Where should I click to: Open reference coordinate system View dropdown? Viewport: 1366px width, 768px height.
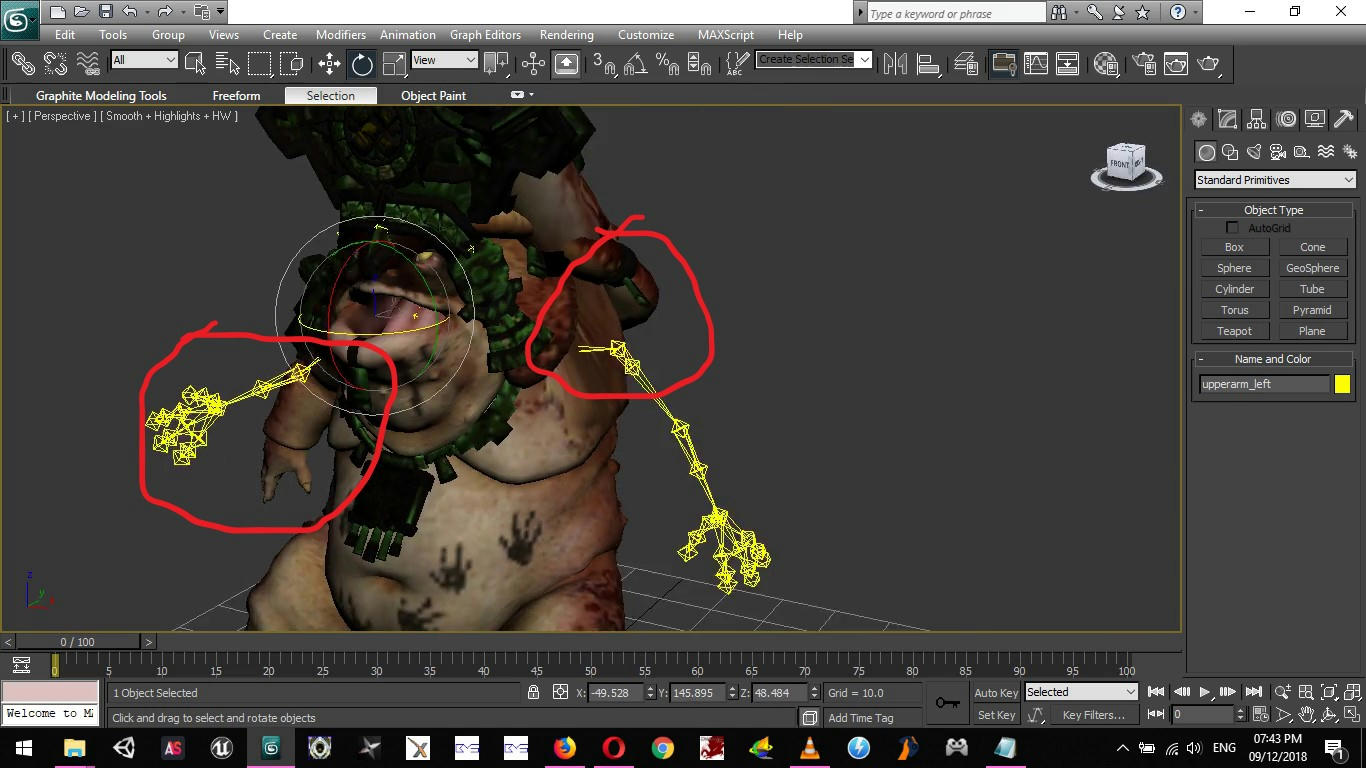click(x=444, y=60)
